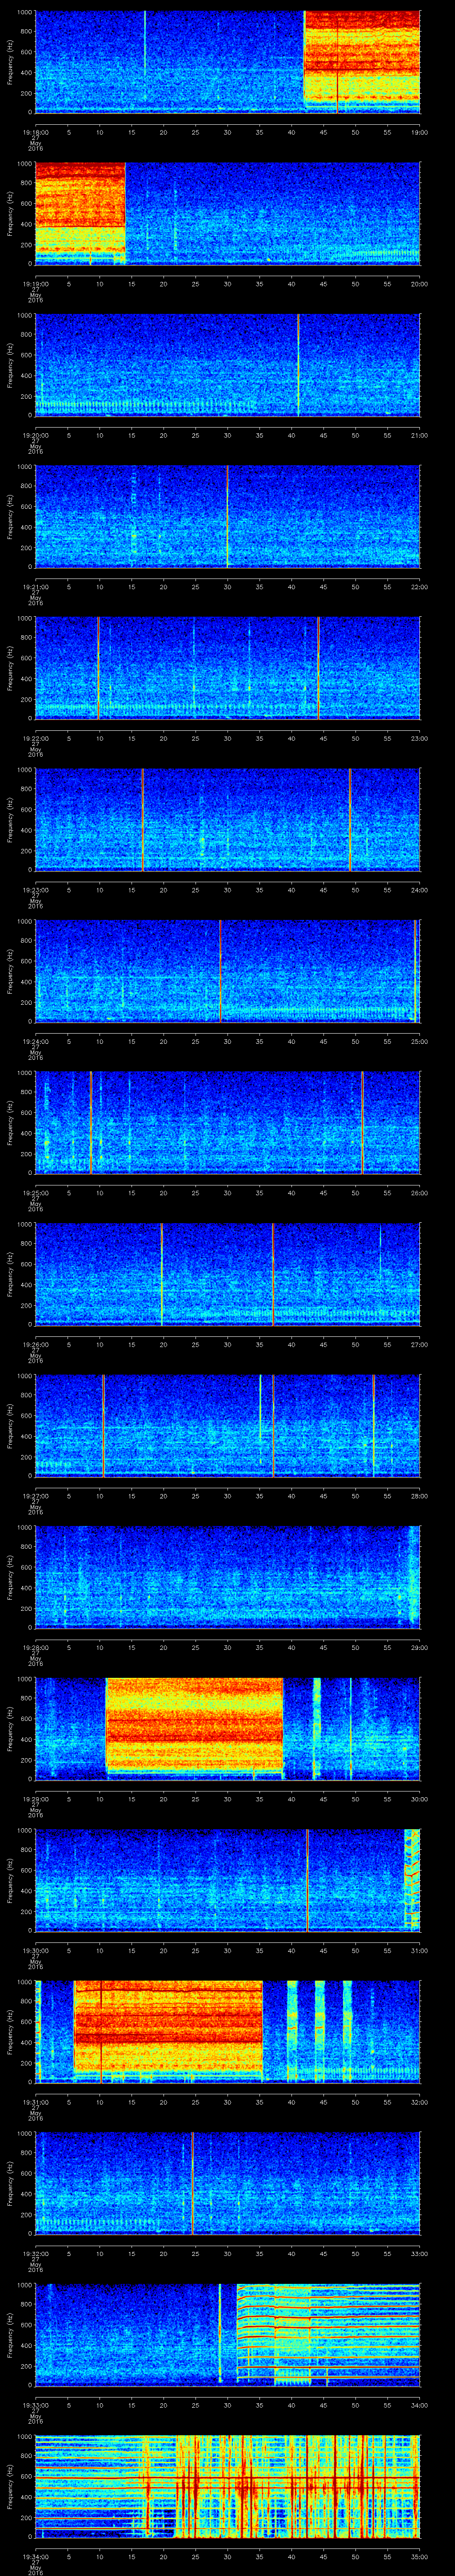Click the 19:30:00 spectrogram strip
The image size is (455, 2576).
(227, 1880)
